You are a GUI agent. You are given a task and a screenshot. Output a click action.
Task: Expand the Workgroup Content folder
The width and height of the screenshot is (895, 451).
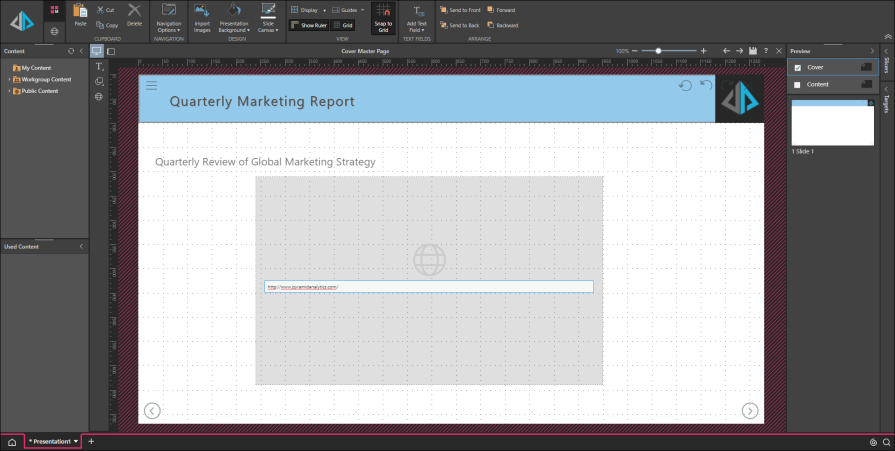pyautogui.click(x=9, y=79)
